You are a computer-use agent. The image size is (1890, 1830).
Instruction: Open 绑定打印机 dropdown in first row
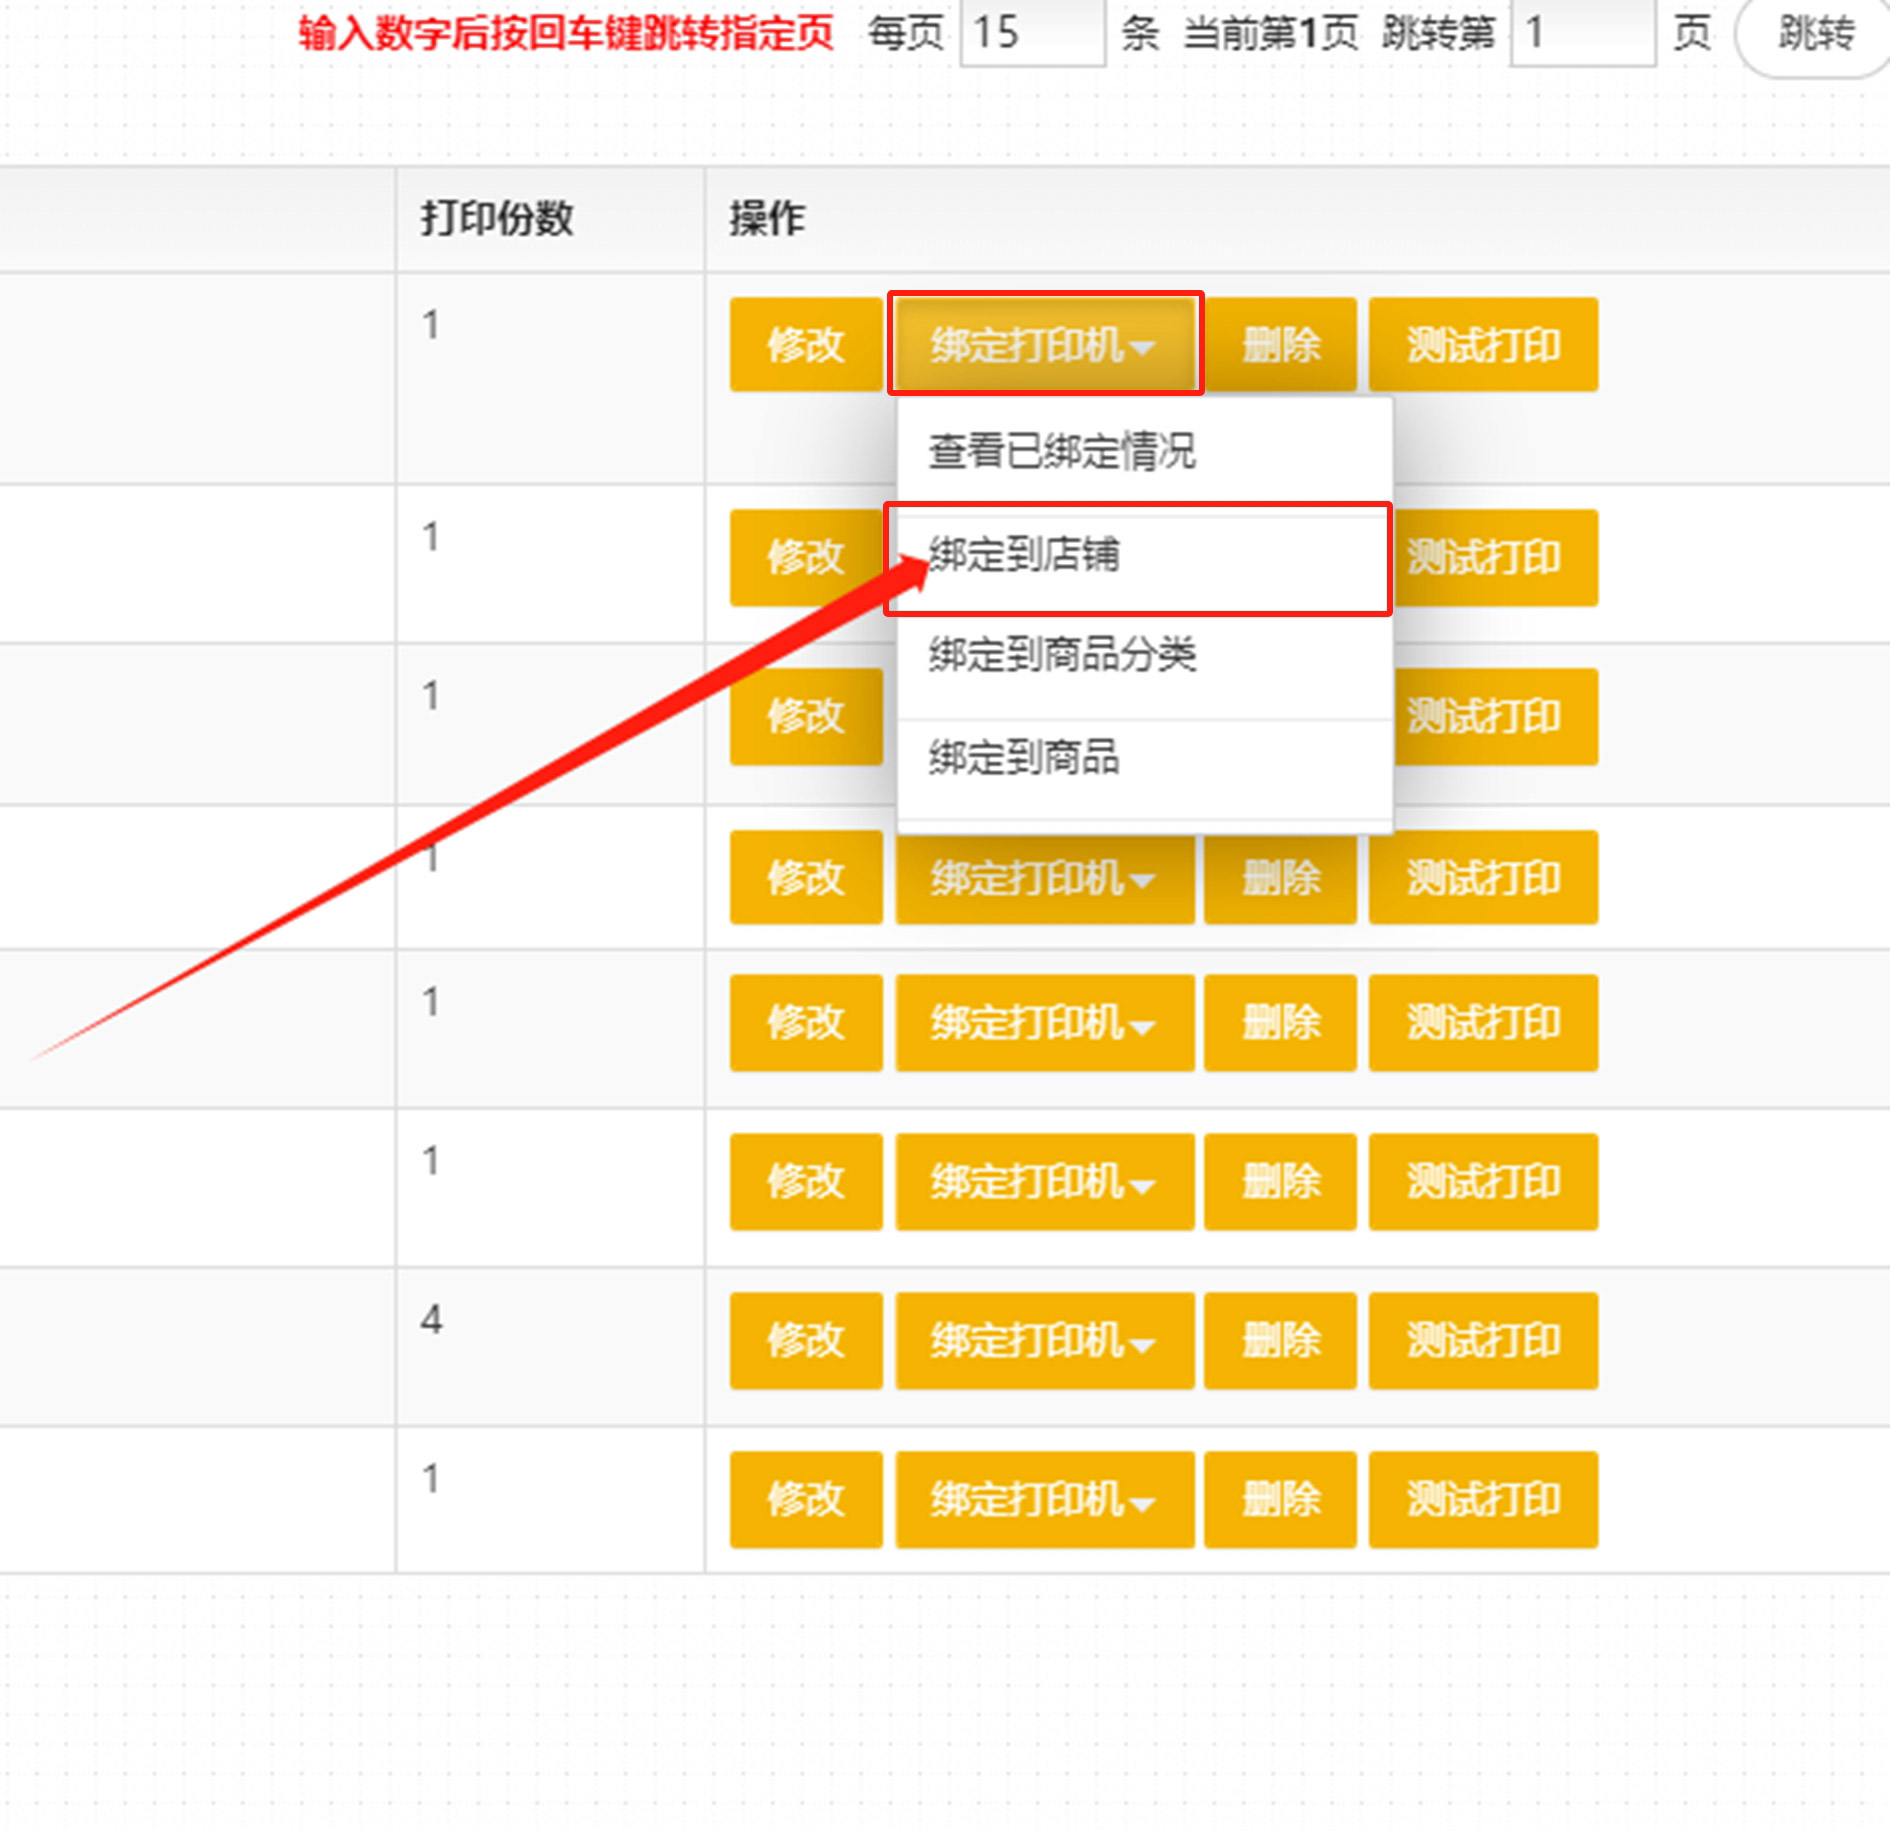tap(1044, 345)
